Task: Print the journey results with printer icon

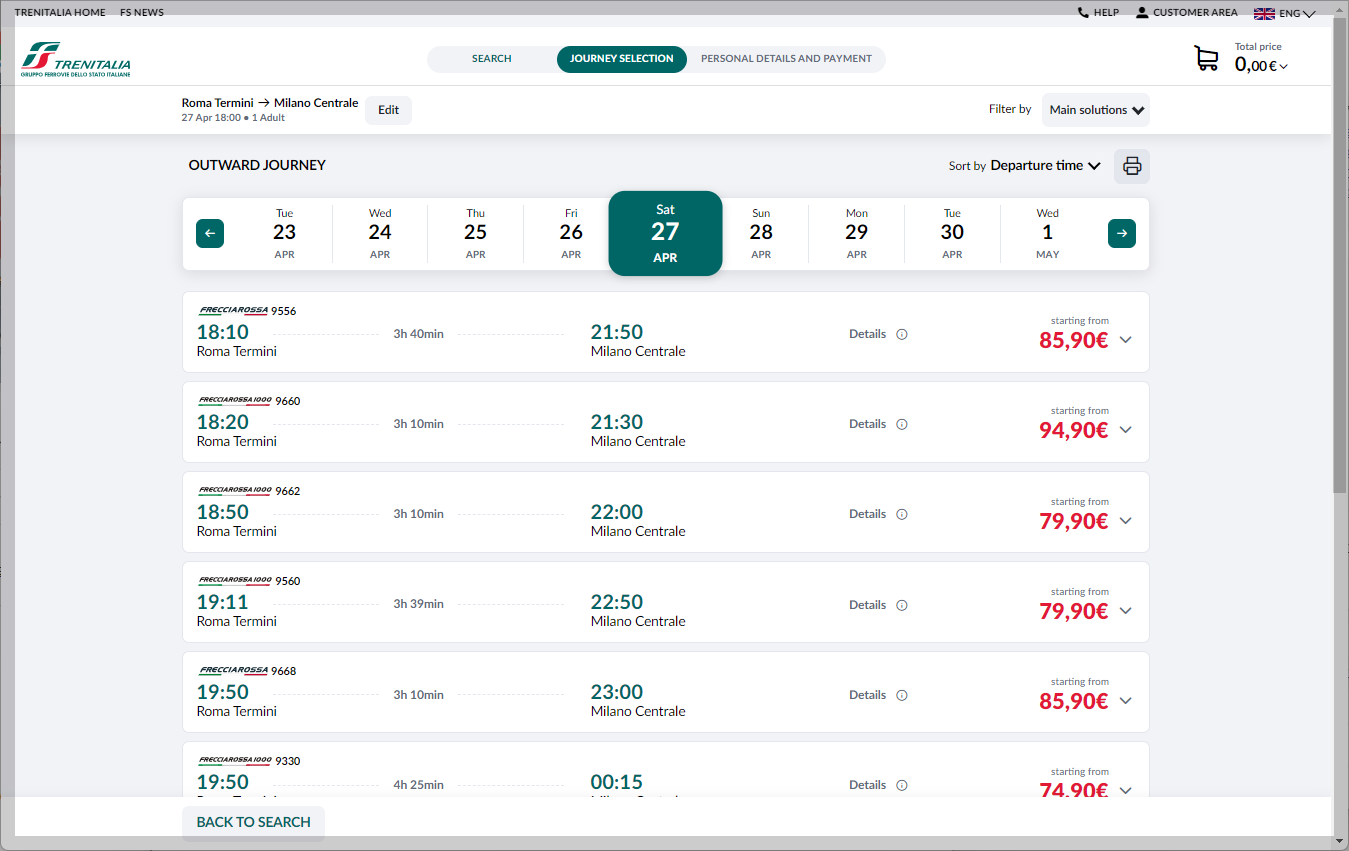Action: pyautogui.click(x=1132, y=166)
